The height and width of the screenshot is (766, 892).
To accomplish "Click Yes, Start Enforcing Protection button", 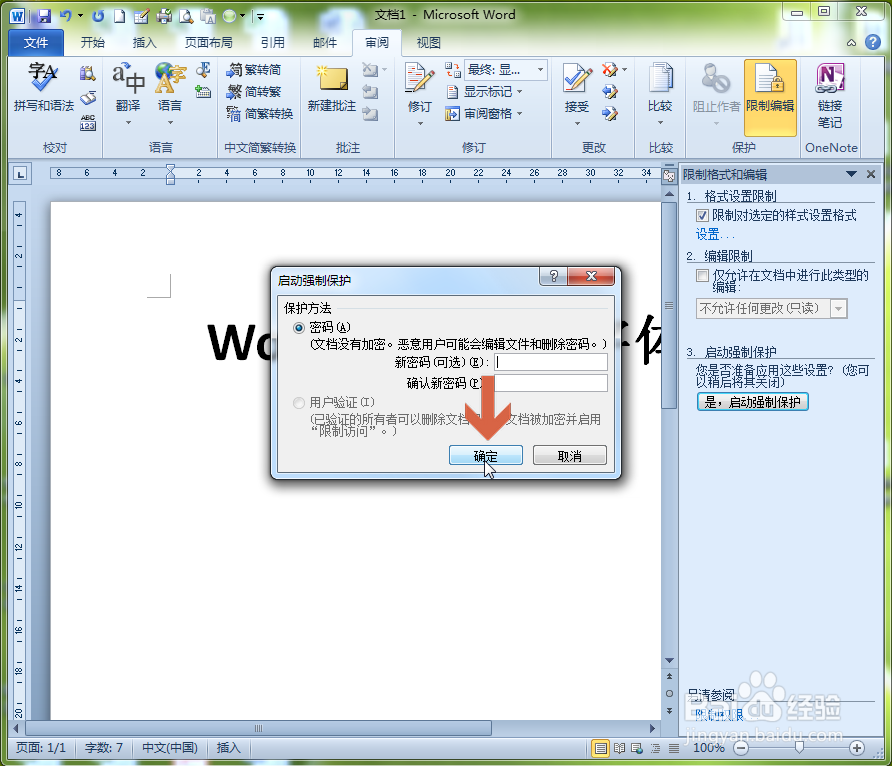I will tap(753, 402).
